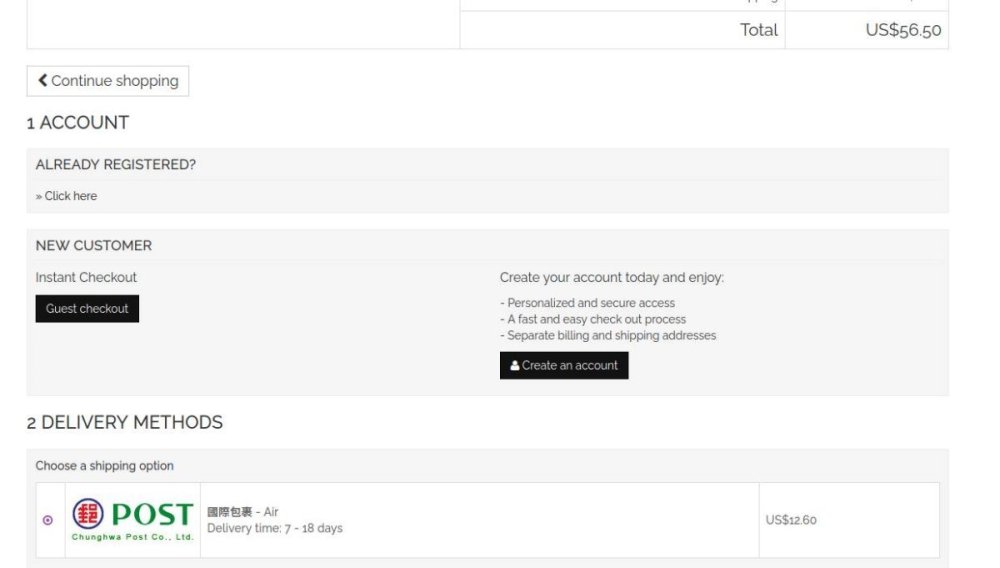Click "Create your account today and enjoy" text
Screen dimensions: 1000x568
pos(612,277)
